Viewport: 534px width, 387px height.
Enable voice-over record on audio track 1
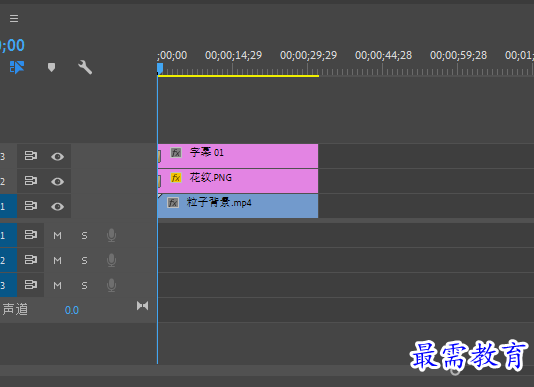click(x=111, y=235)
